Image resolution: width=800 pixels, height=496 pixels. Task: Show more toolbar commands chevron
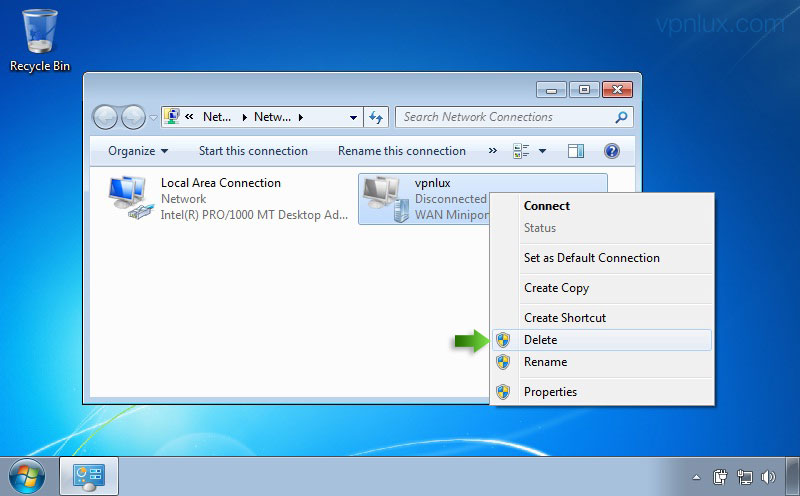click(492, 151)
